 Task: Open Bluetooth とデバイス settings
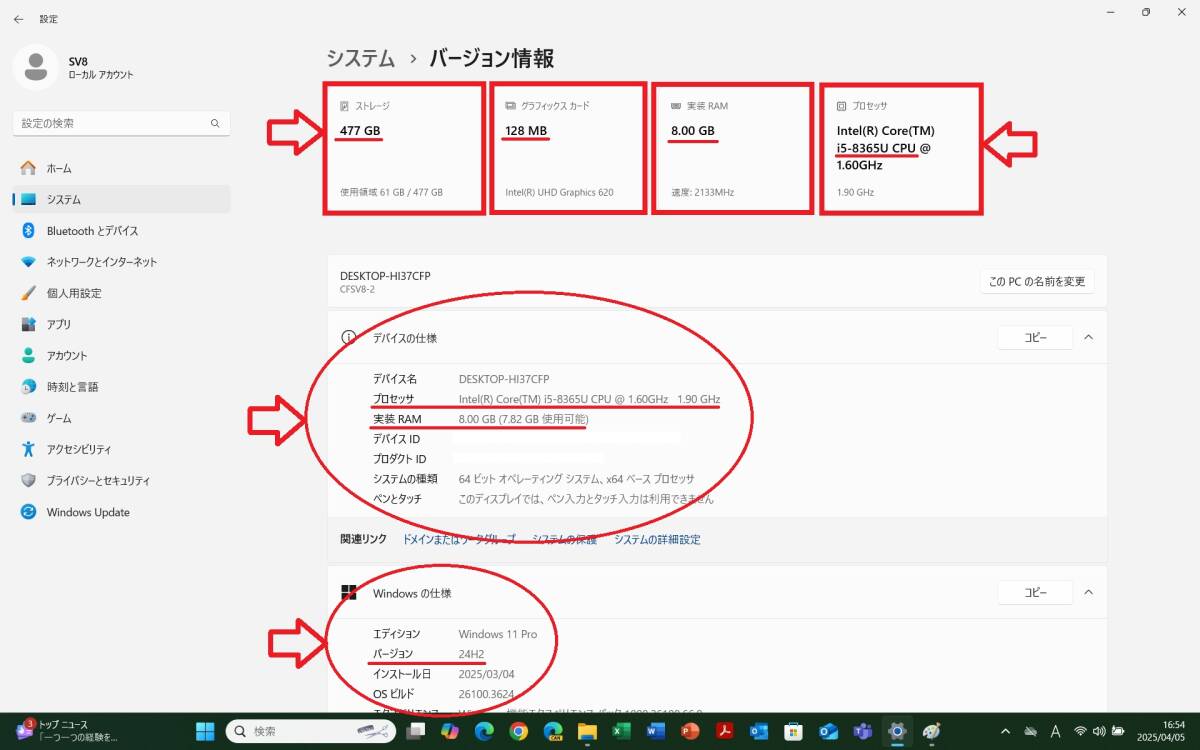92,231
